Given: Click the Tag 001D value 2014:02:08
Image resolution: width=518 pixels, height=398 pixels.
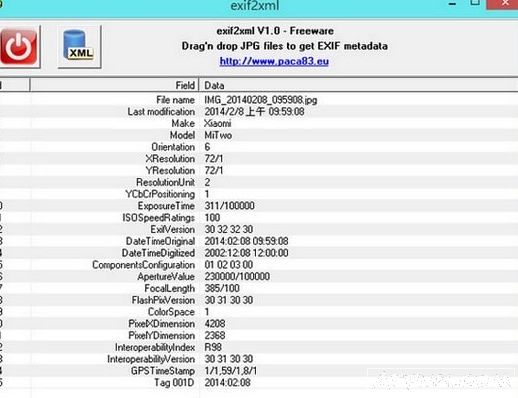Looking at the screenshot, I should click(x=227, y=383).
